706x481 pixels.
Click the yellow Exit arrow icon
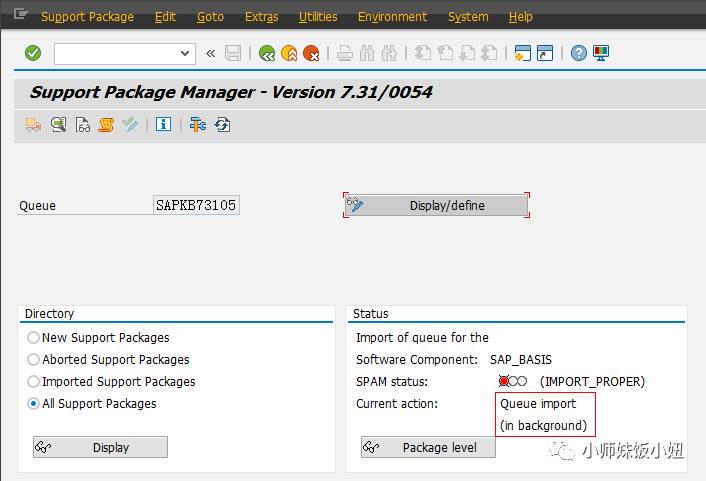(x=289, y=53)
